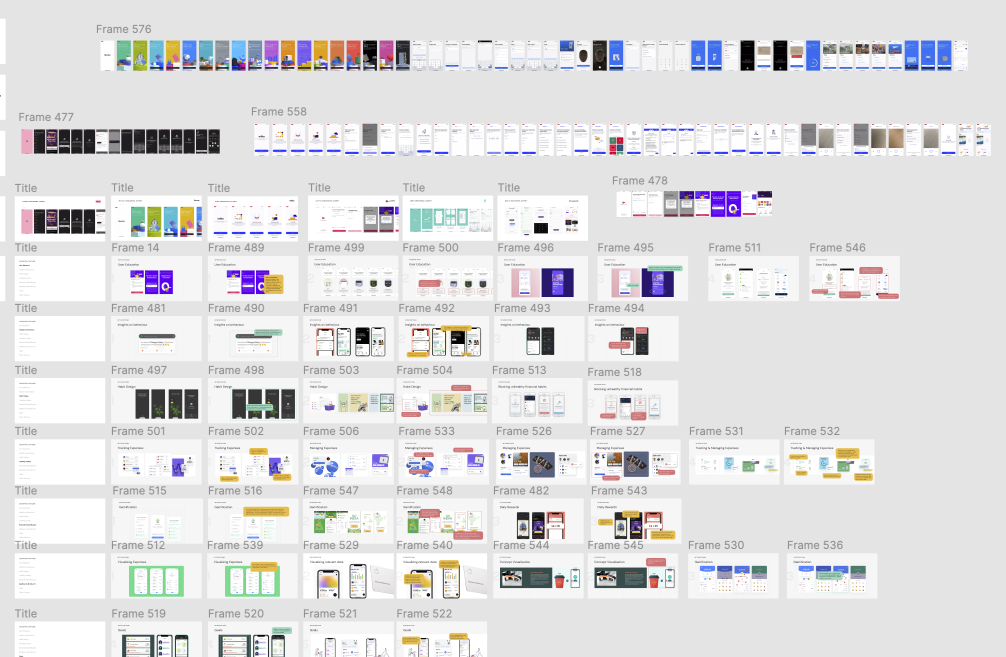Select the Frame 491 phone mockups

coord(348,339)
